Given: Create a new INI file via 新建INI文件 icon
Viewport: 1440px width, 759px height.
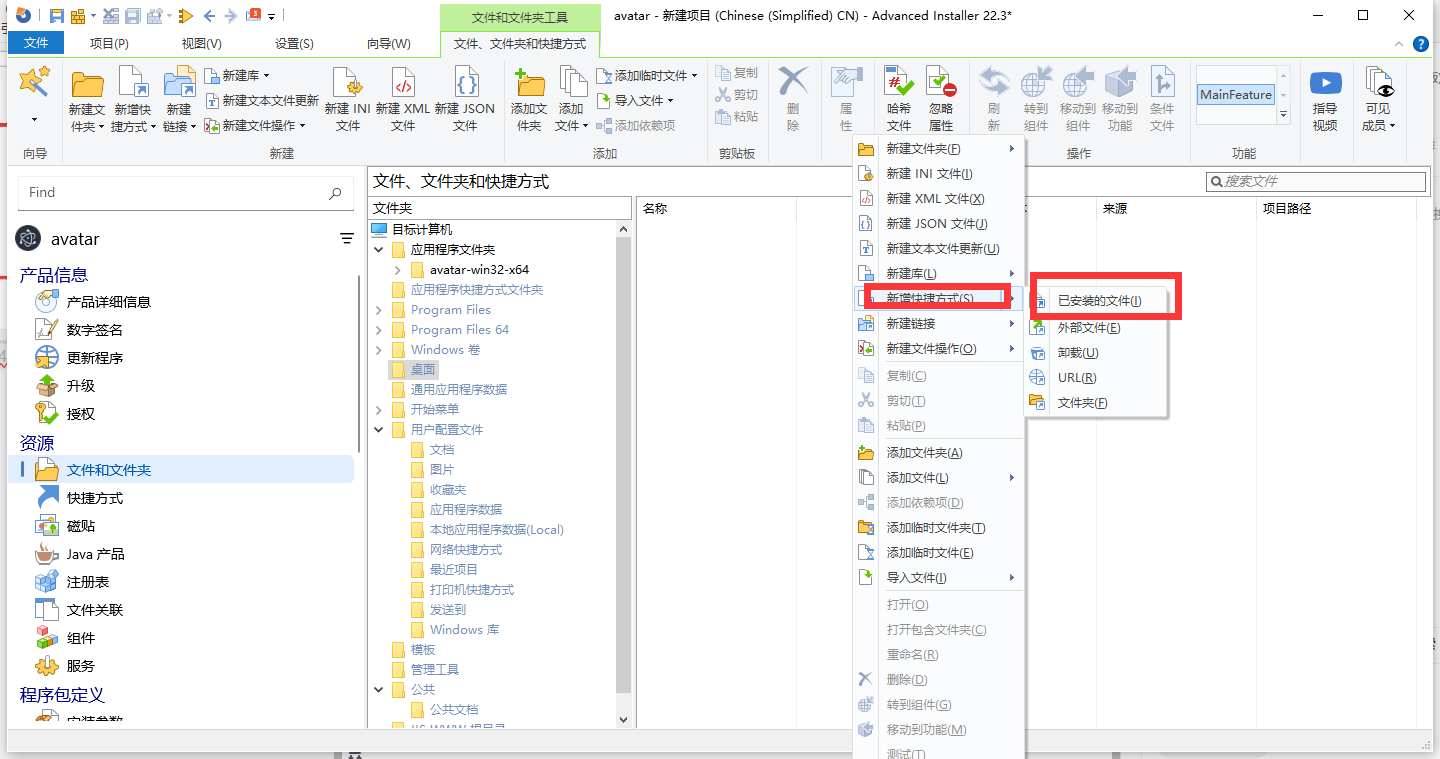Looking at the screenshot, I should coord(347,96).
